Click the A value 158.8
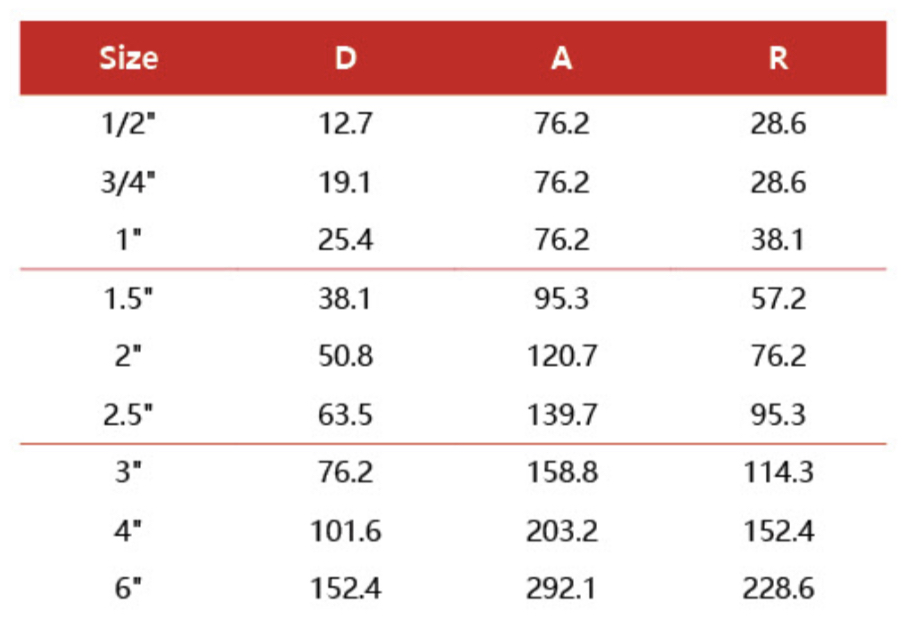The image size is (906, 634). point(562,472)
